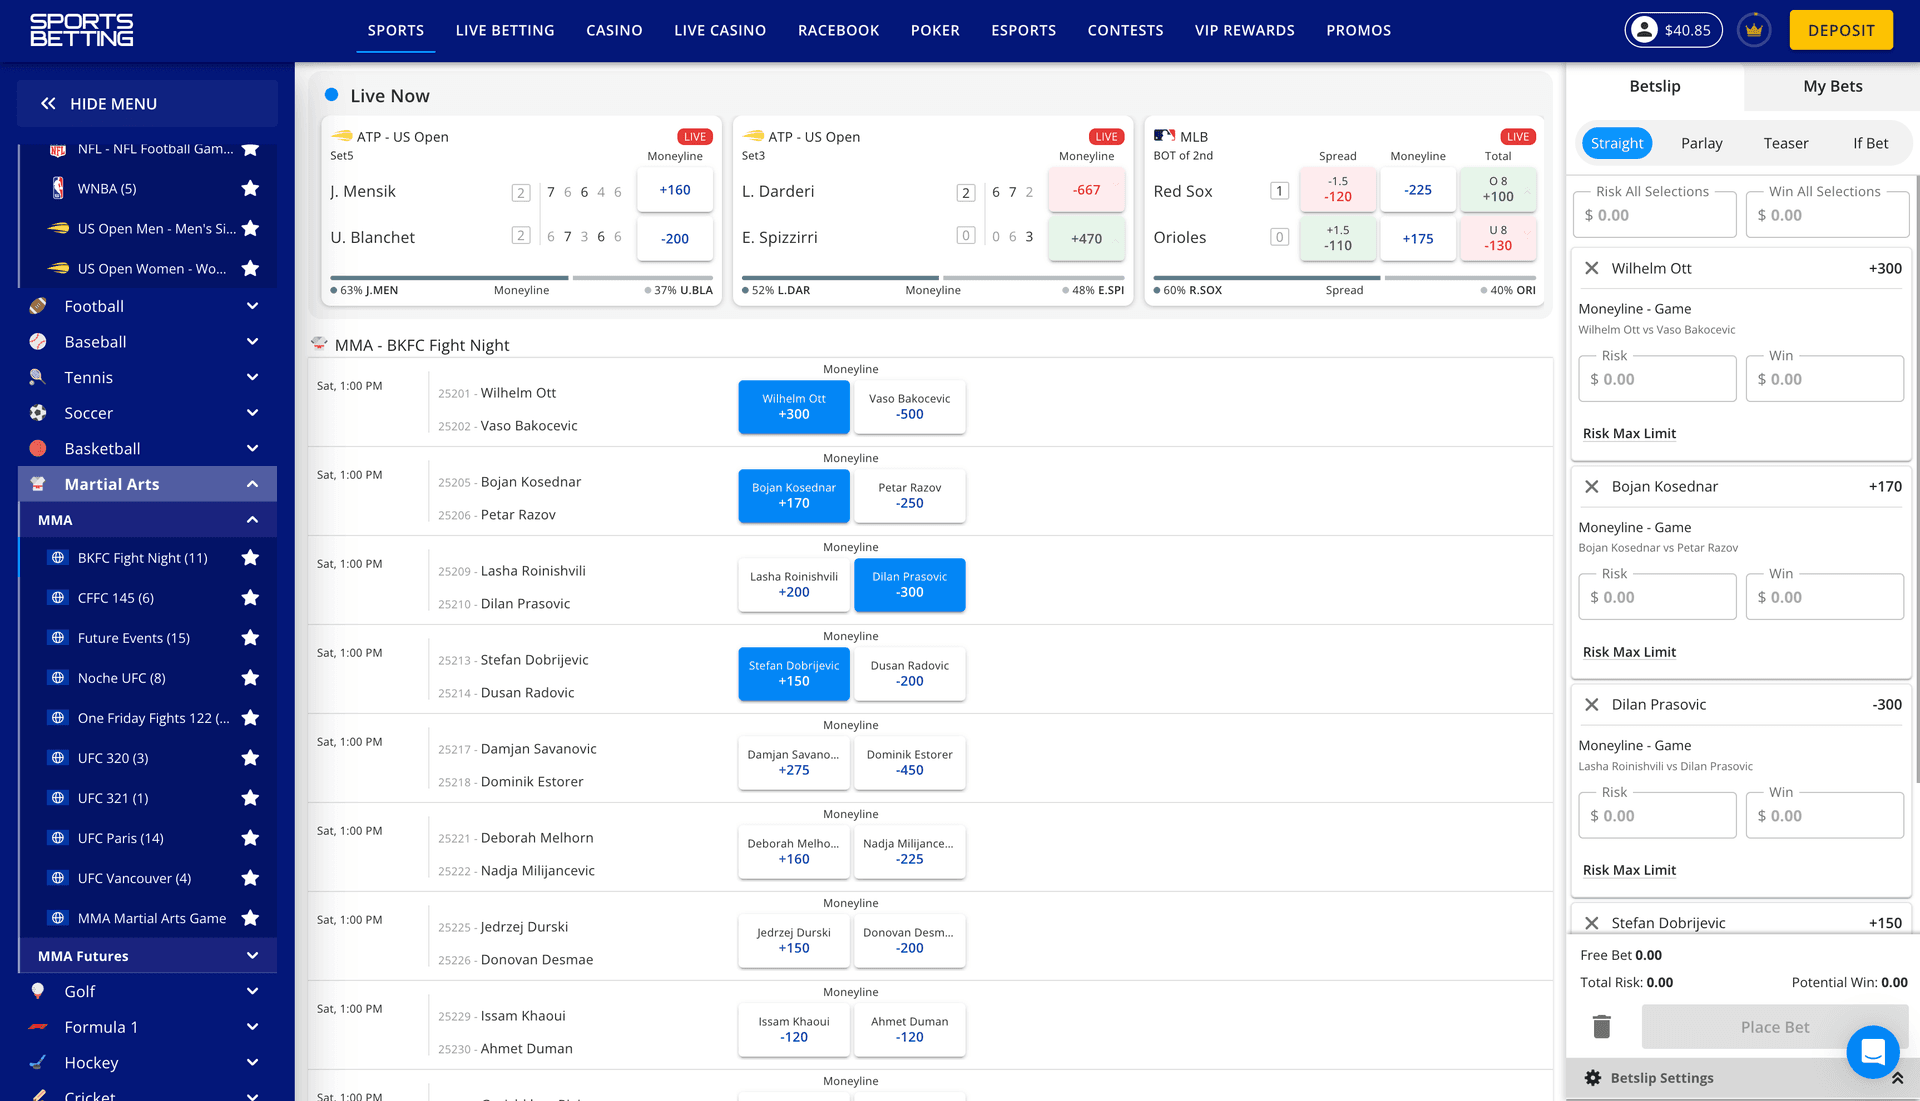
Task: Click the trash icon to clear the betslip
Action: point(1601,1026)
